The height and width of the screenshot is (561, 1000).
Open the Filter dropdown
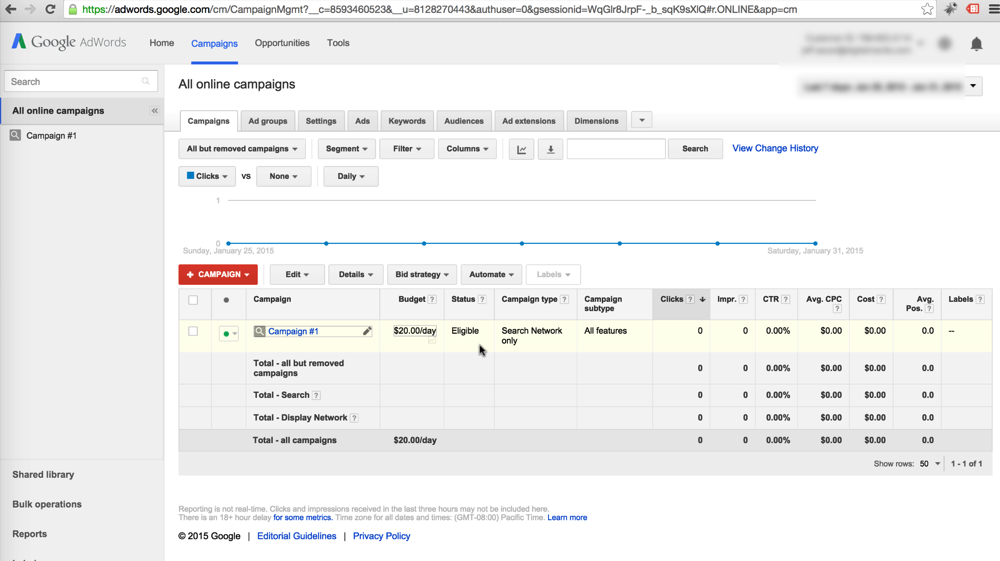point(407,149)
